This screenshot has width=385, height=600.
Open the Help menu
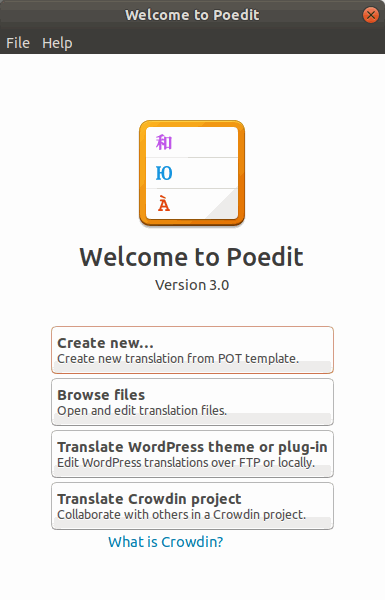point(57,43)
